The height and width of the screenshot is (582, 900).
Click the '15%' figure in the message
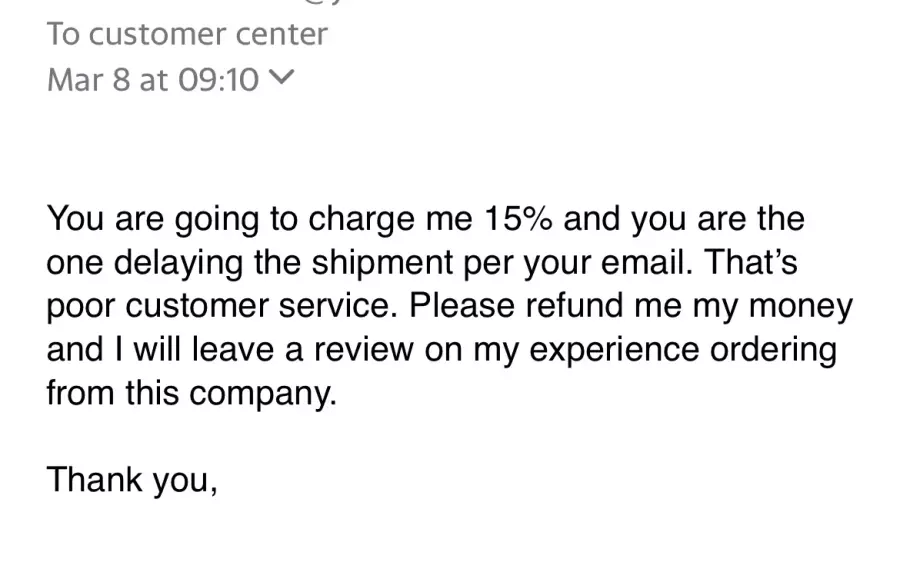(519, 219)
